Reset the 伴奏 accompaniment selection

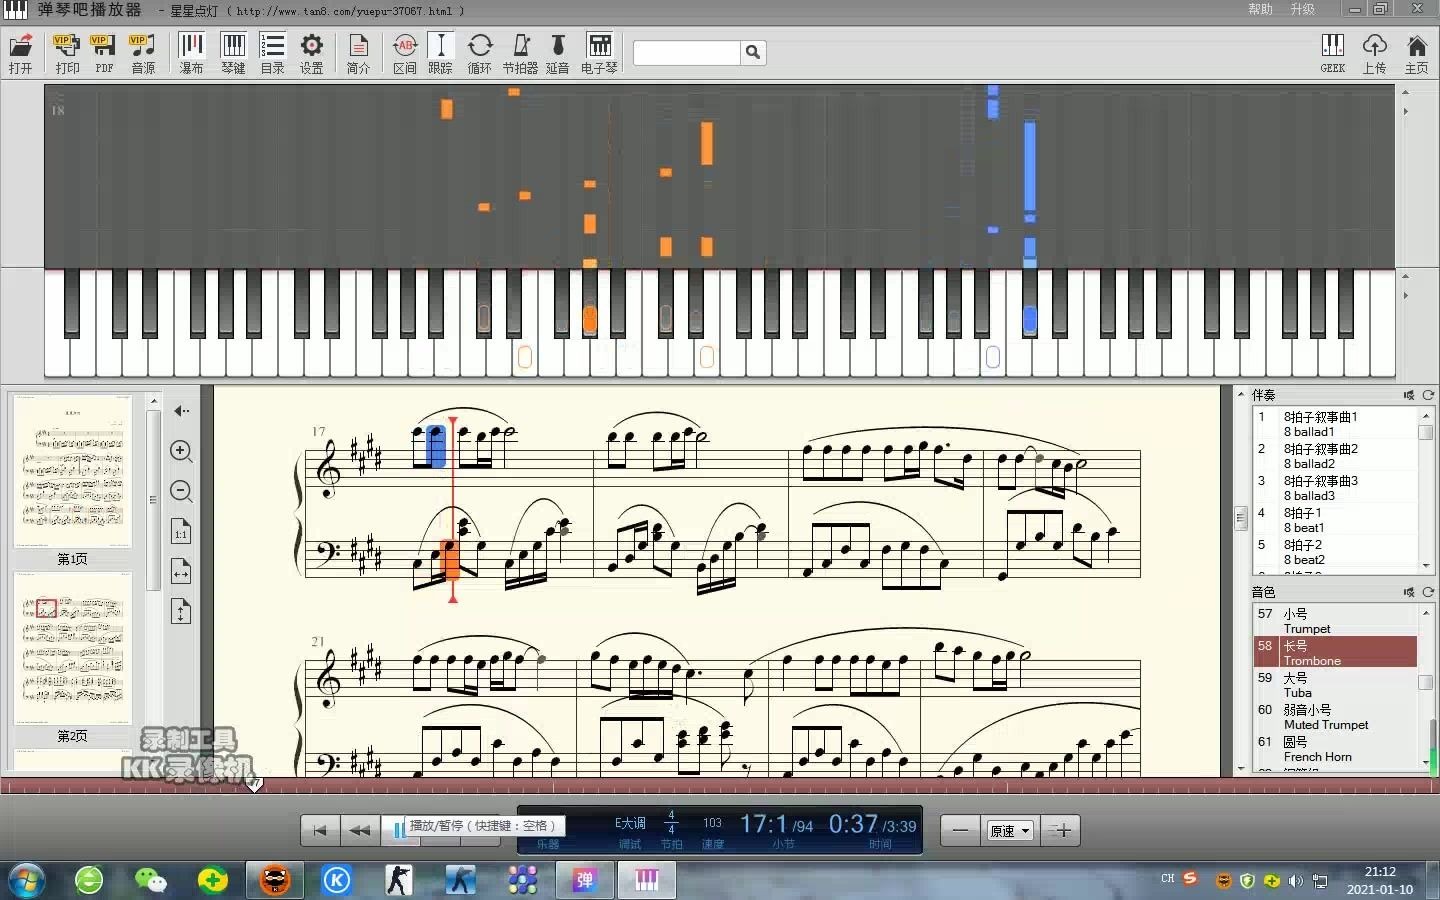[1428, 395]
